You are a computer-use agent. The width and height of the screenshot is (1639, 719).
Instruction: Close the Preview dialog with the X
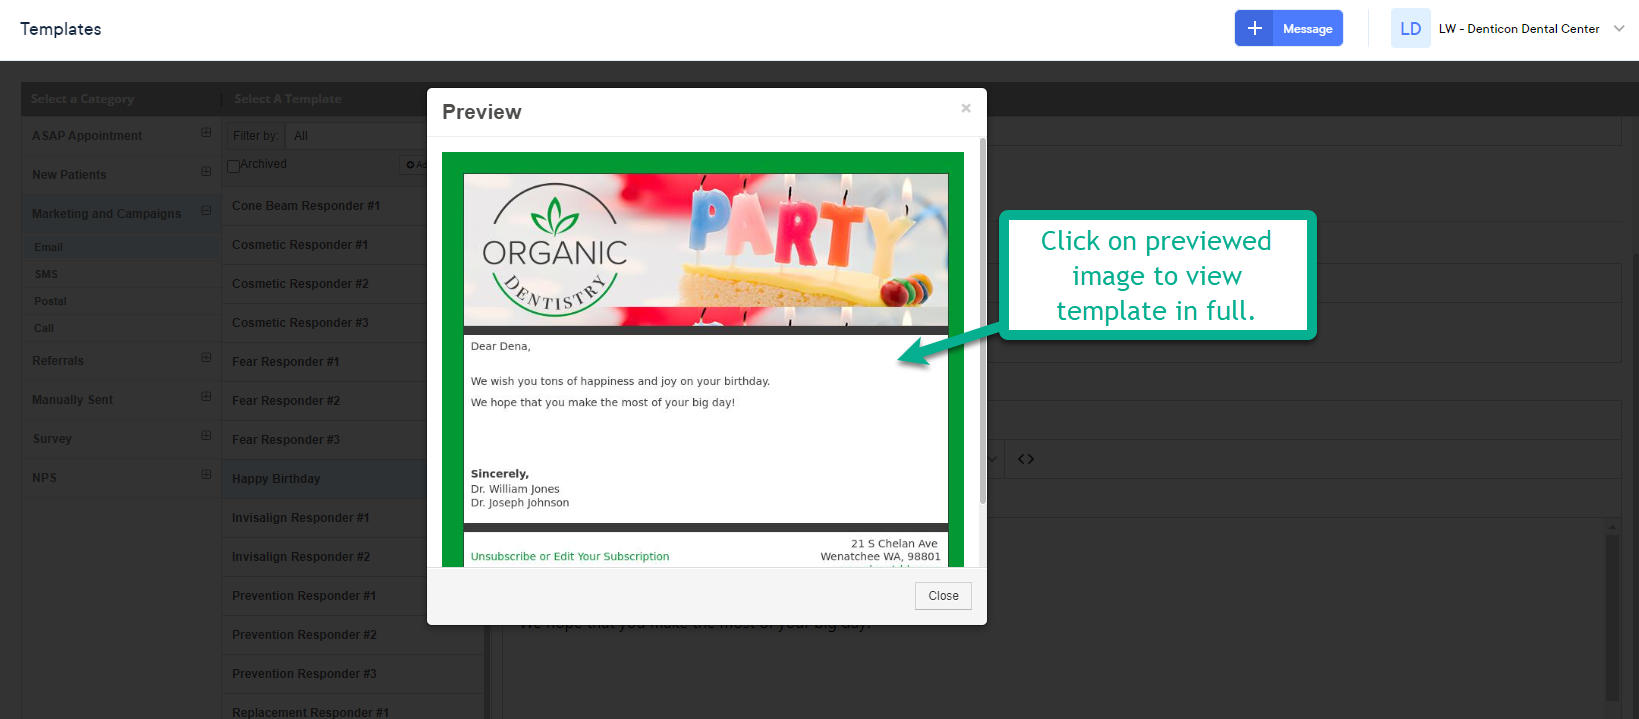click(x=966, y=108)
